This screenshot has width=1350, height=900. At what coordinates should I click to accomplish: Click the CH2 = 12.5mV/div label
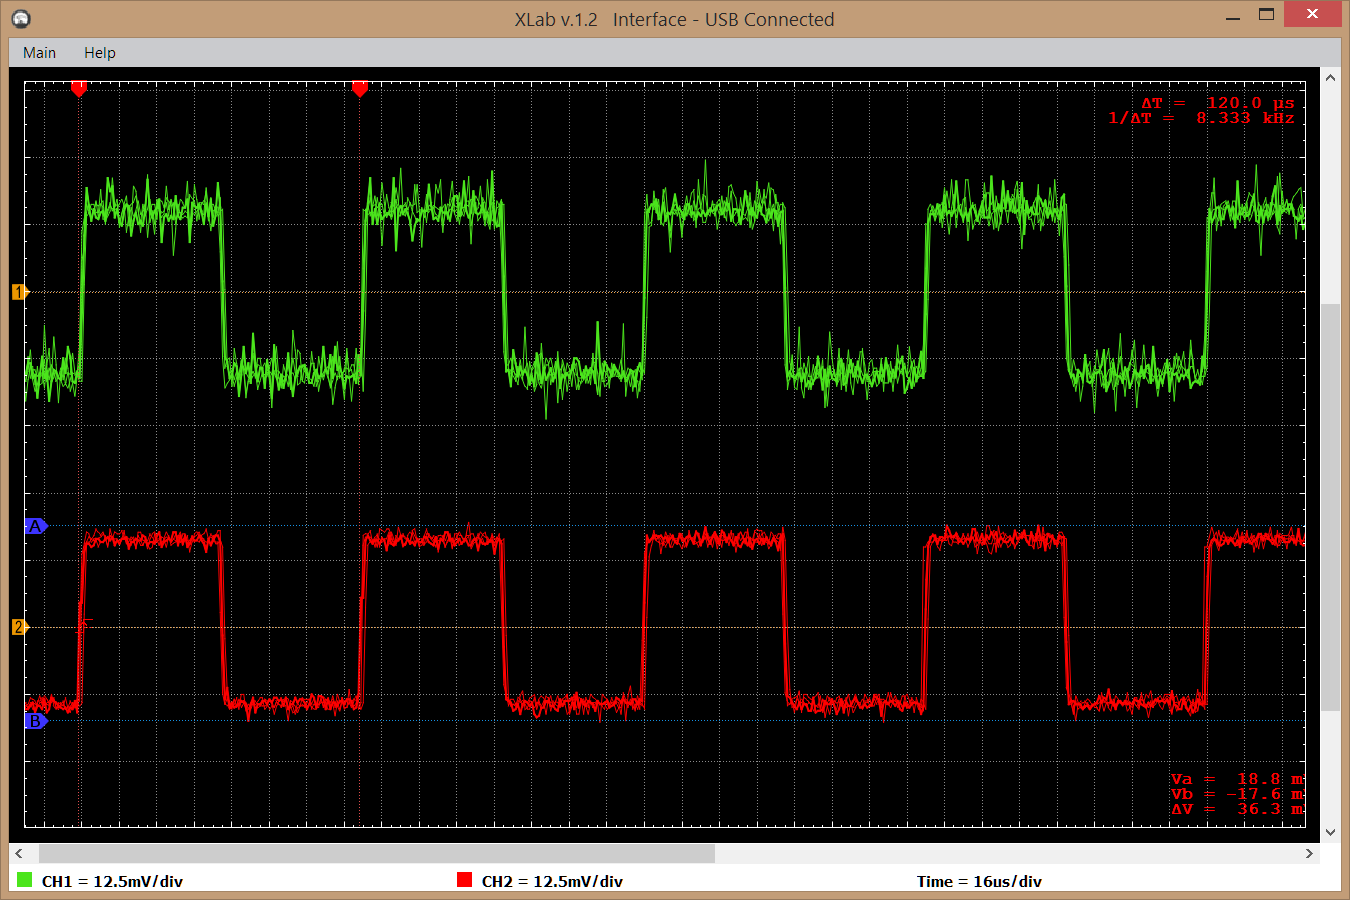coord(552,881)
